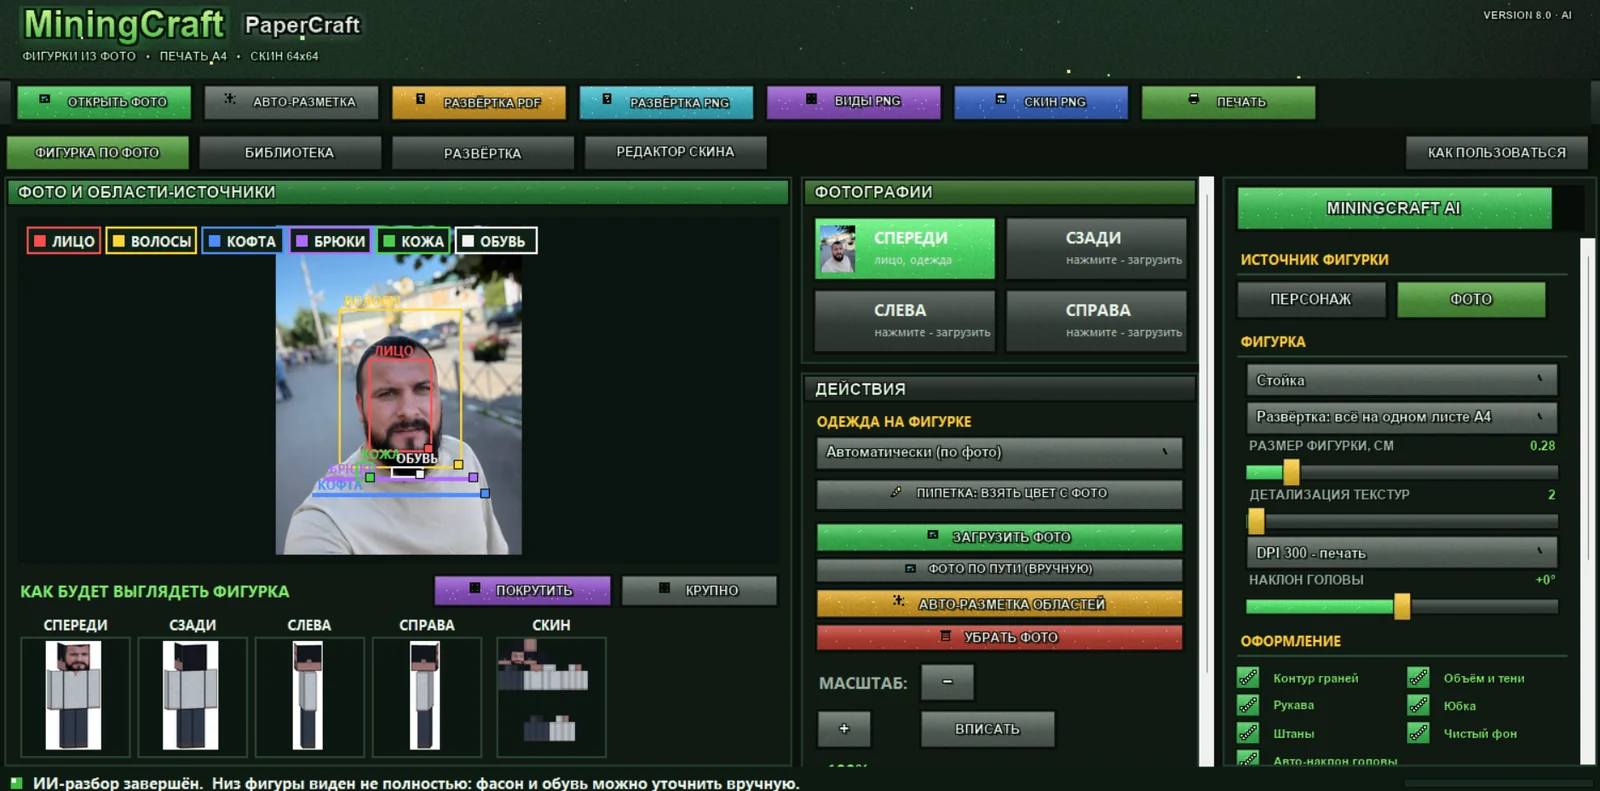This screenshot has width=1600, height=791.
Task: Click the РАЗВЁРТКА PDF export icon
Action: [421, 100]
